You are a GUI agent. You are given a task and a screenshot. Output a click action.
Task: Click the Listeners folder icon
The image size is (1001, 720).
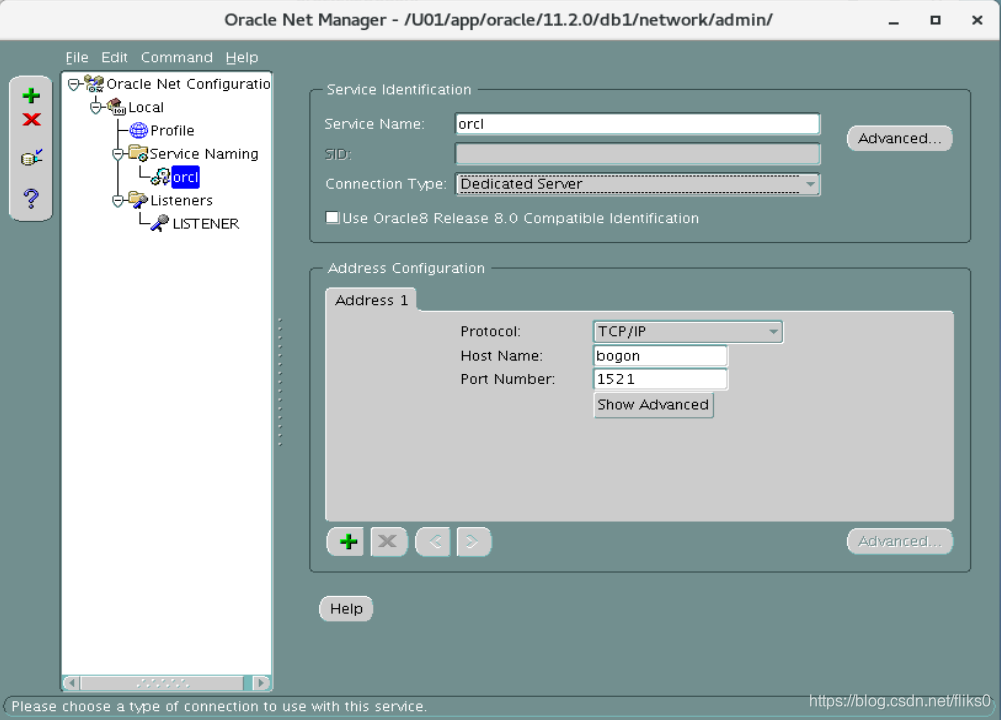click(138, 200)
